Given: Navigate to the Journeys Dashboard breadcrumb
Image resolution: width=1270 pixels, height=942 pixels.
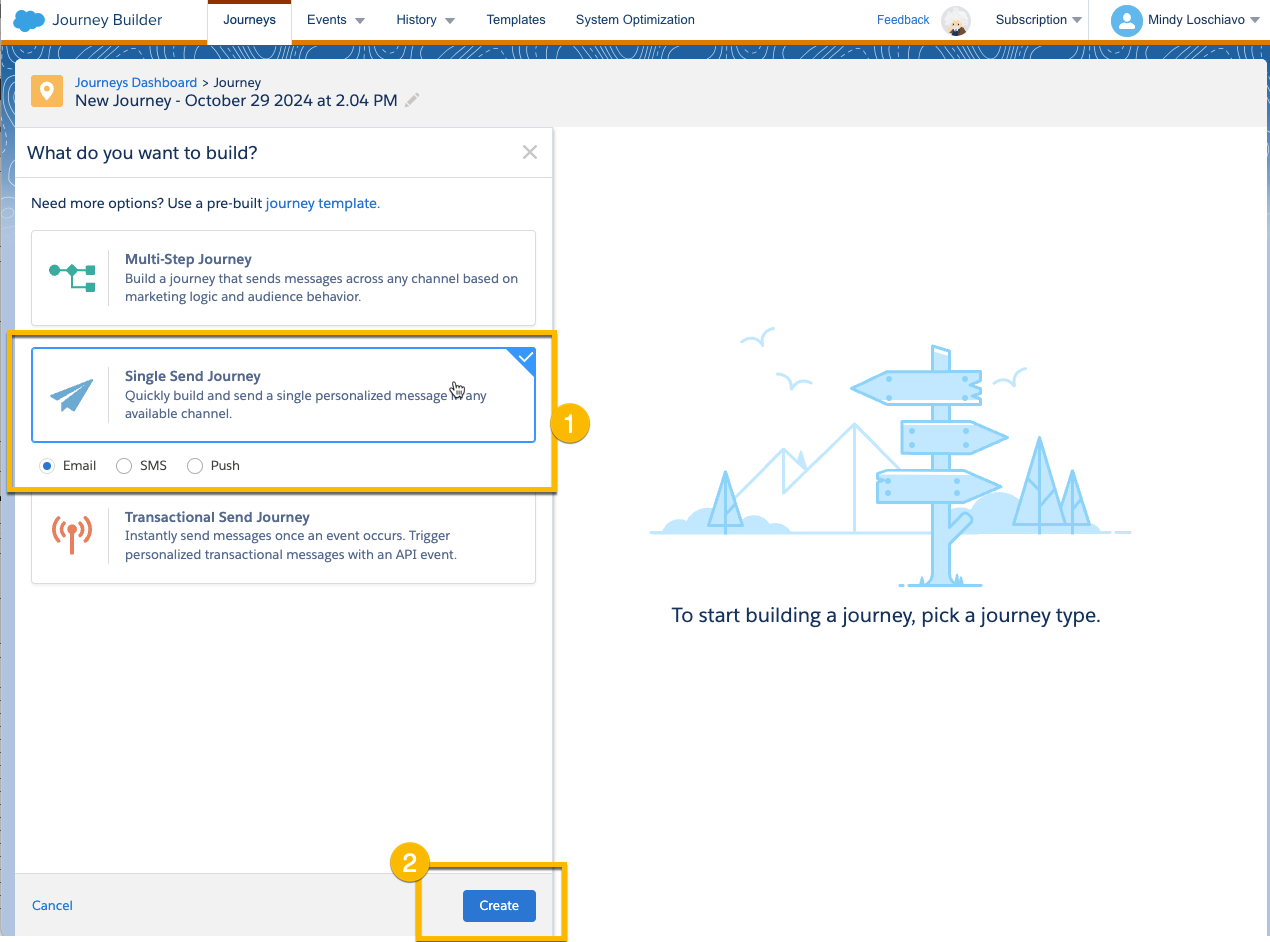Looking at the screenshot, I should tap(135, 82).
